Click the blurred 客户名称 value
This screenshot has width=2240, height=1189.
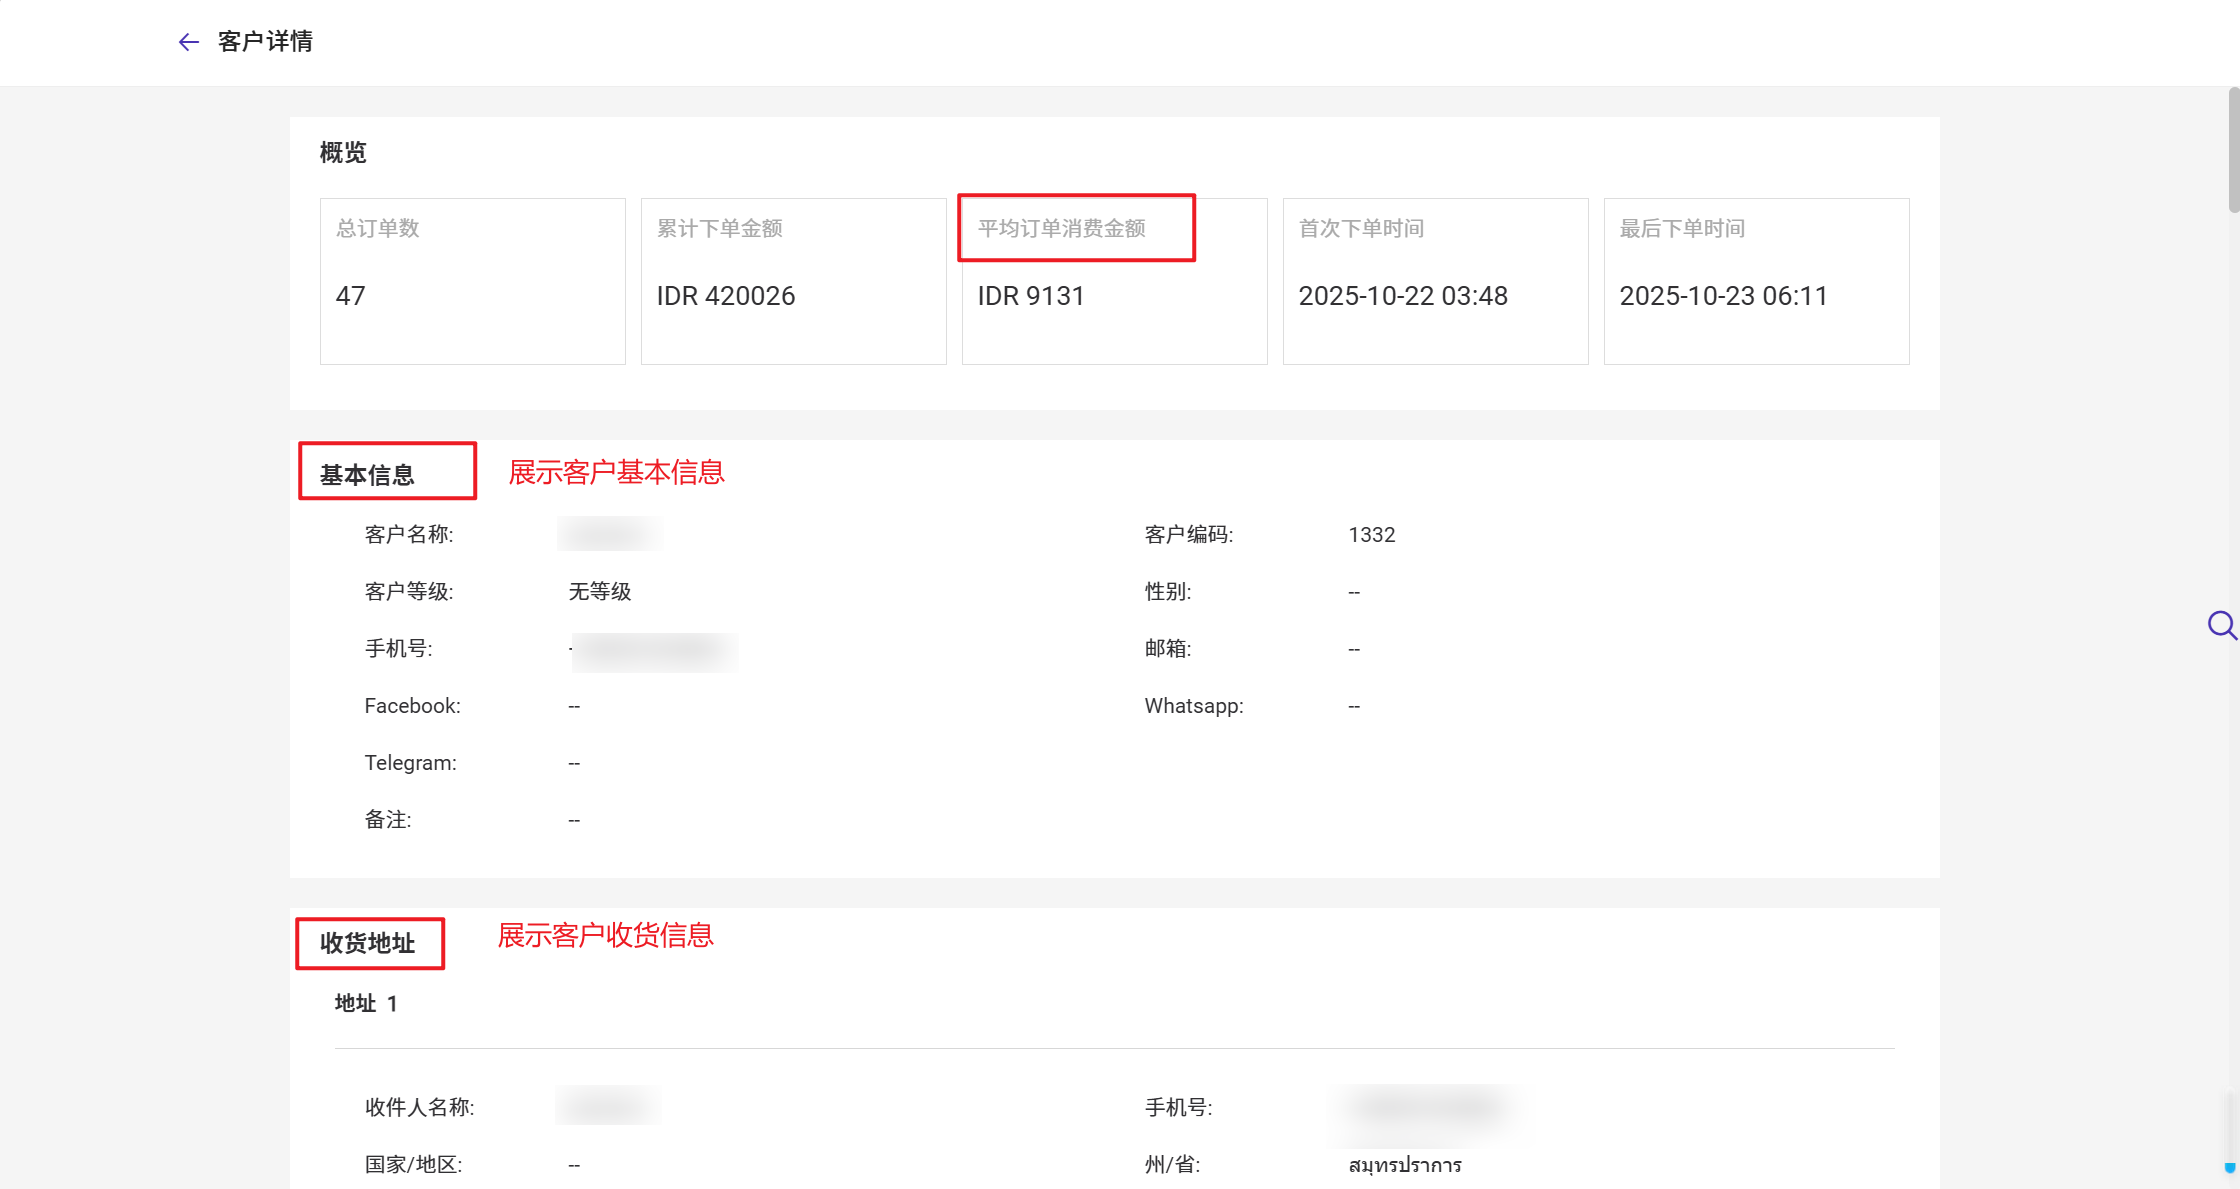(609, 534)
